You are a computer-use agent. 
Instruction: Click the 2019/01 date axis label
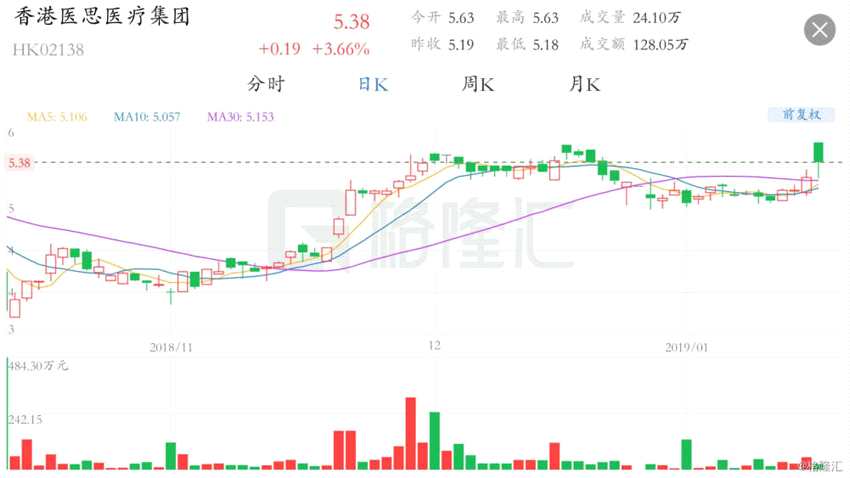[x=686, y=347]
